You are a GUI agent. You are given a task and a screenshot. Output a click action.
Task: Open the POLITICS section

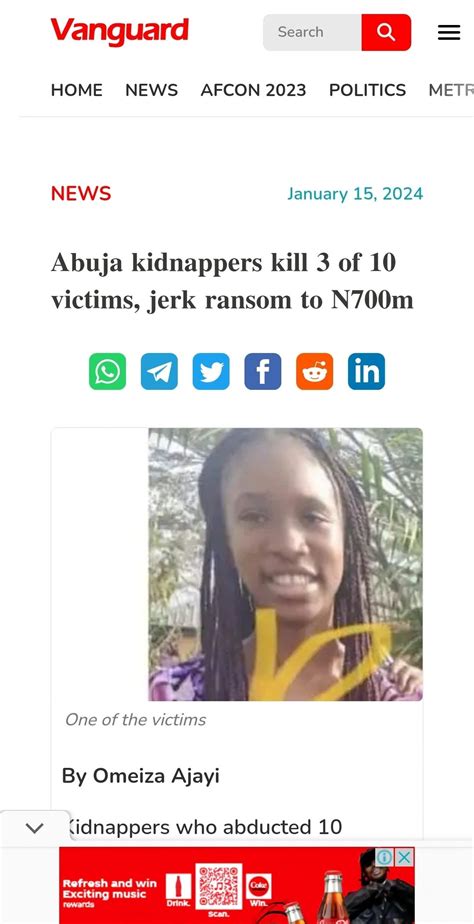[367, 90]
